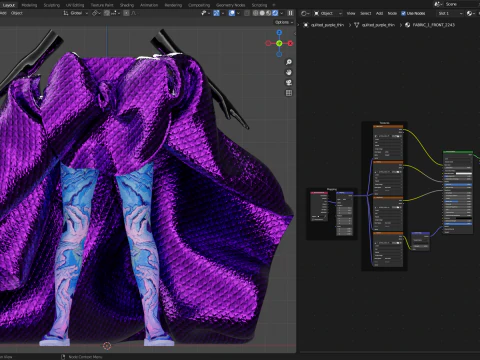Switch to the Rendering workspace tab
480x360 pixels.
pyautogui.click(x=173, y=5)
